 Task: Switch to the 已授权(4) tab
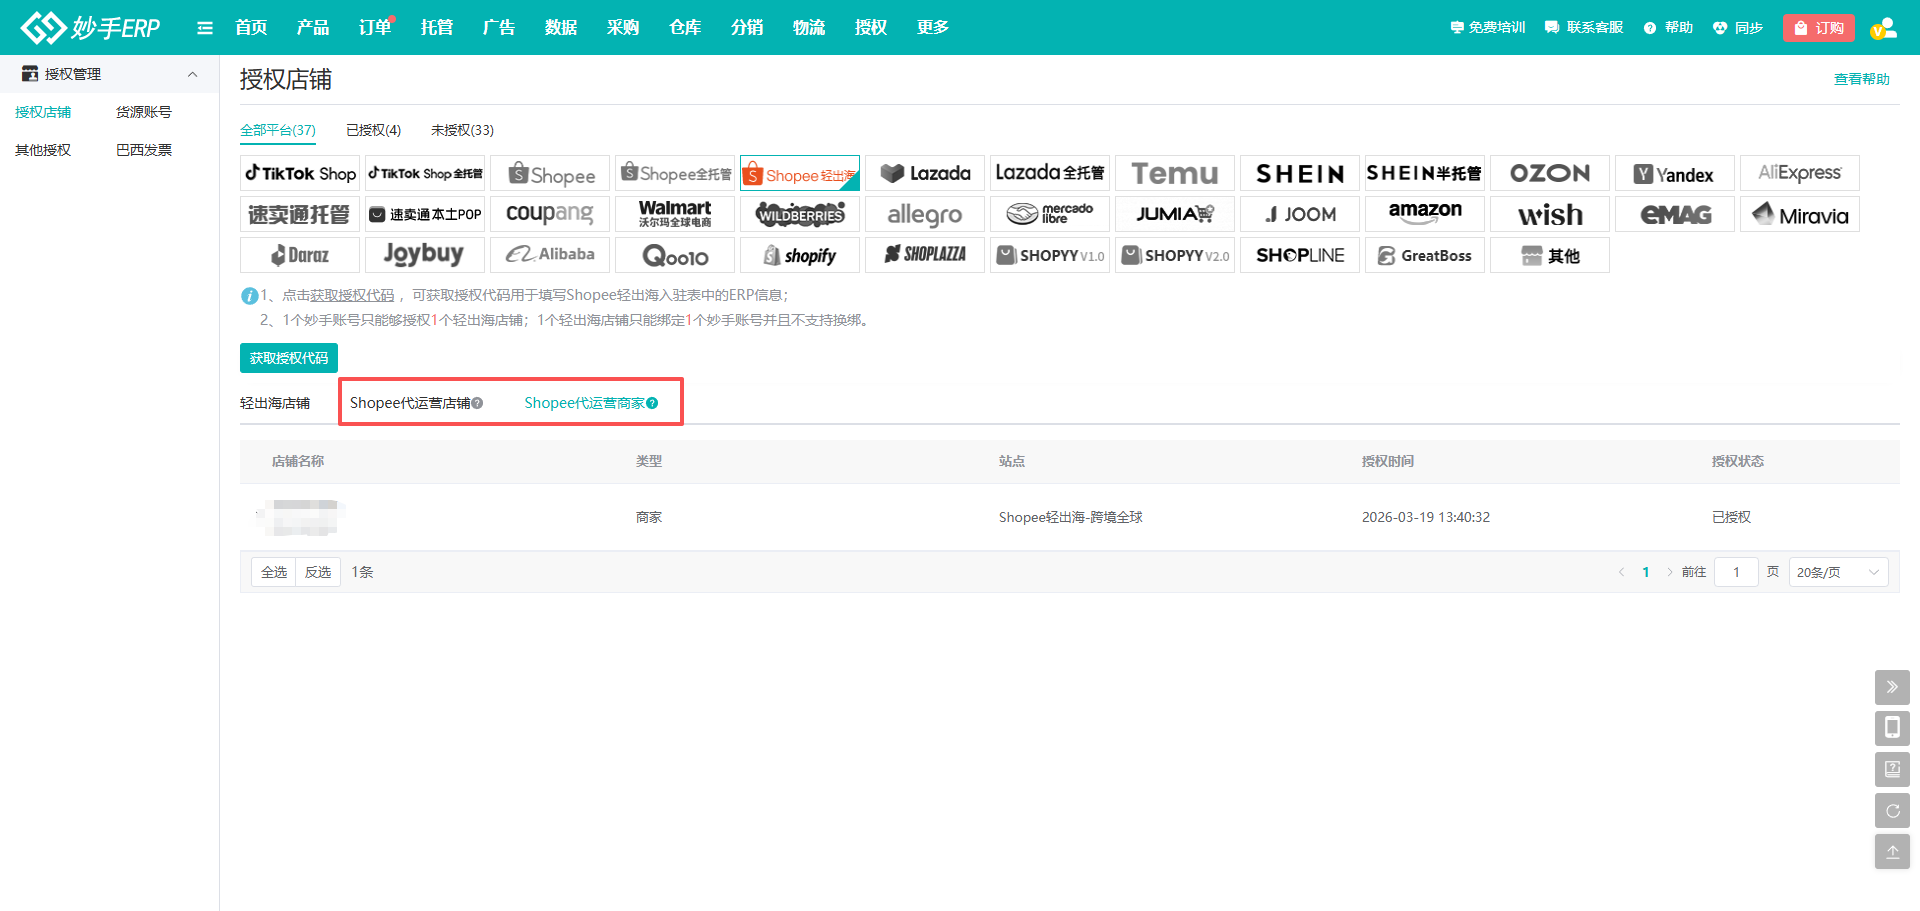point(373,130)
